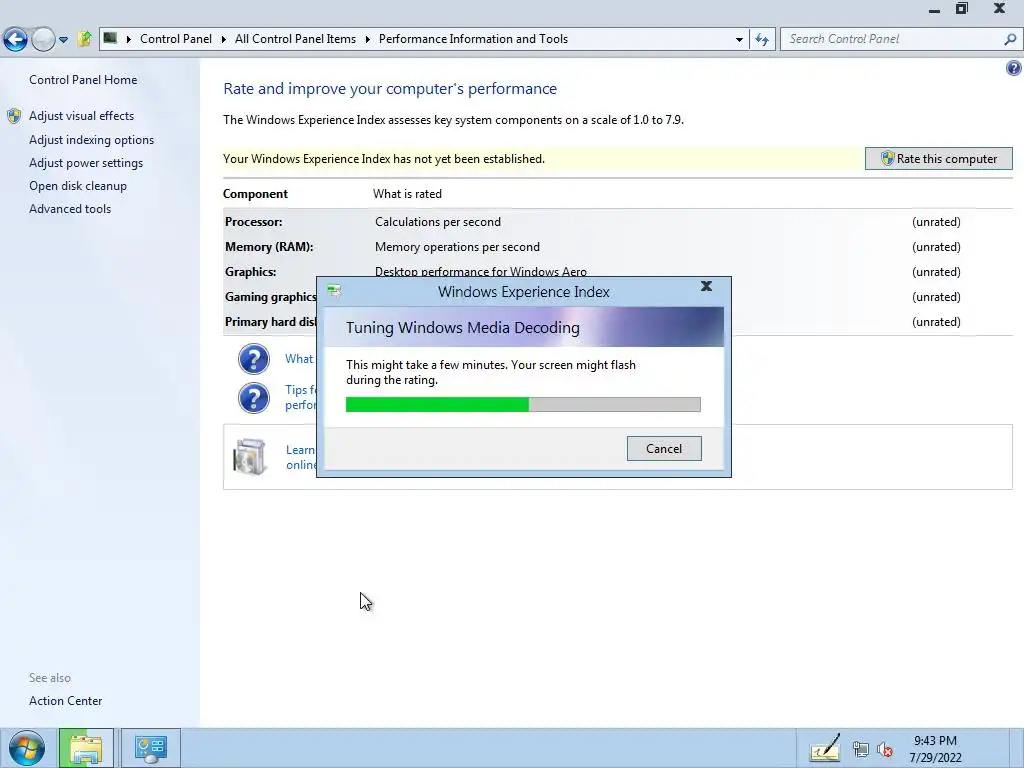The height and width of the screenshot is (768, 1024).
Task: Click the question mark icon beside 'Tips' link
Action: (253, 398)
